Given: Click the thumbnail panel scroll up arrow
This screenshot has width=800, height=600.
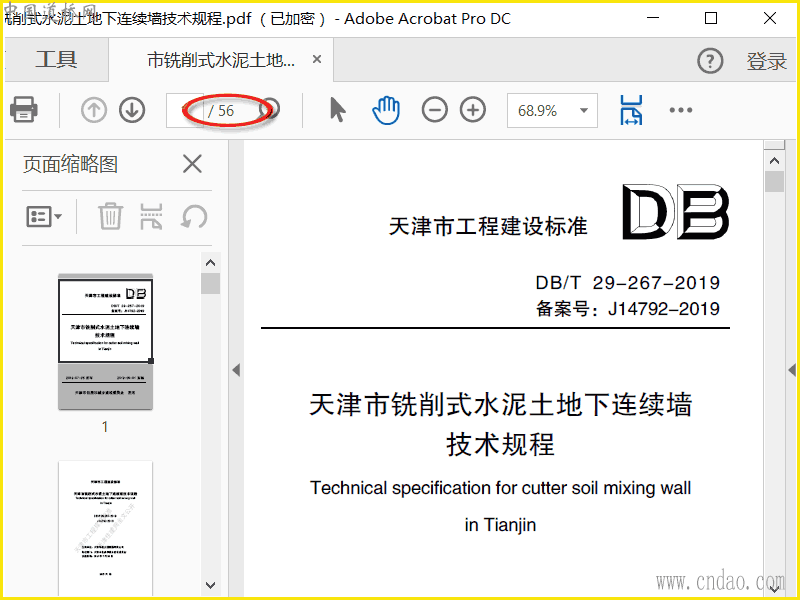Looking at the screenshot, I should [210, 263].
